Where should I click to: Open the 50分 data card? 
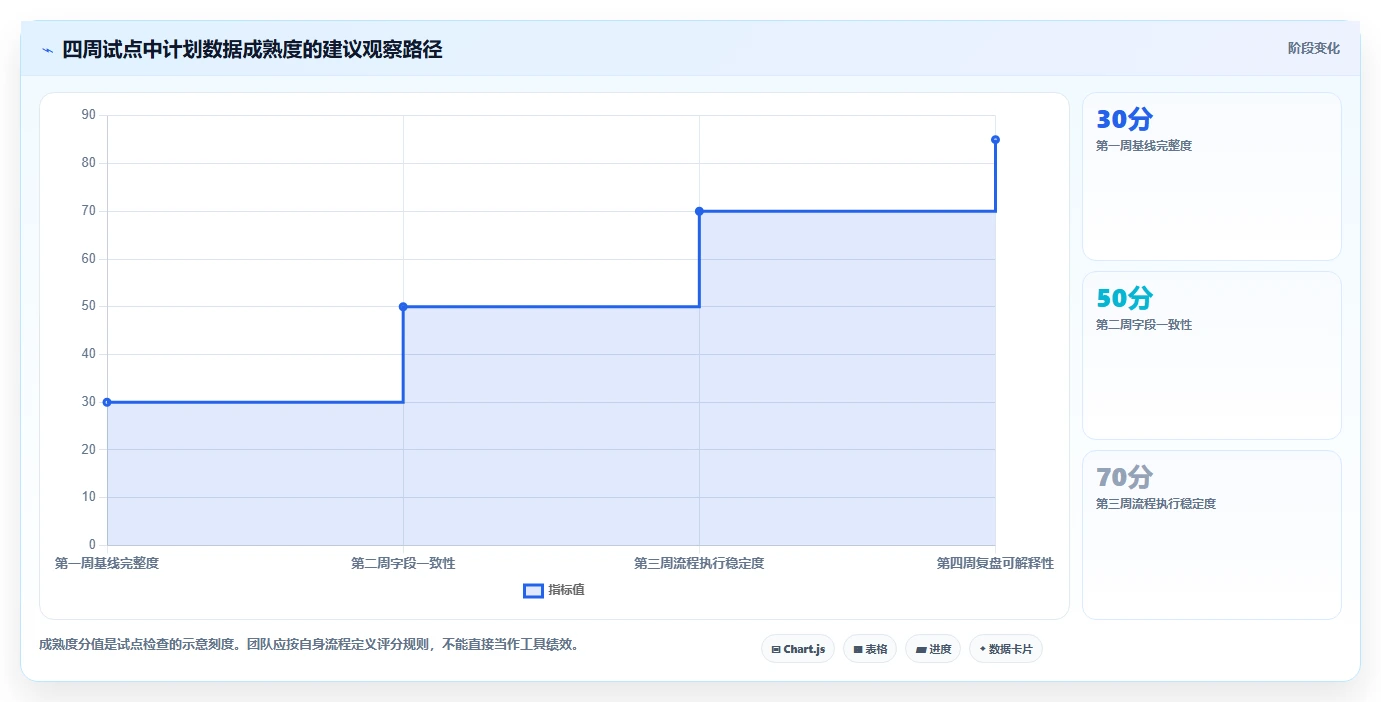tap(1211, 355)
